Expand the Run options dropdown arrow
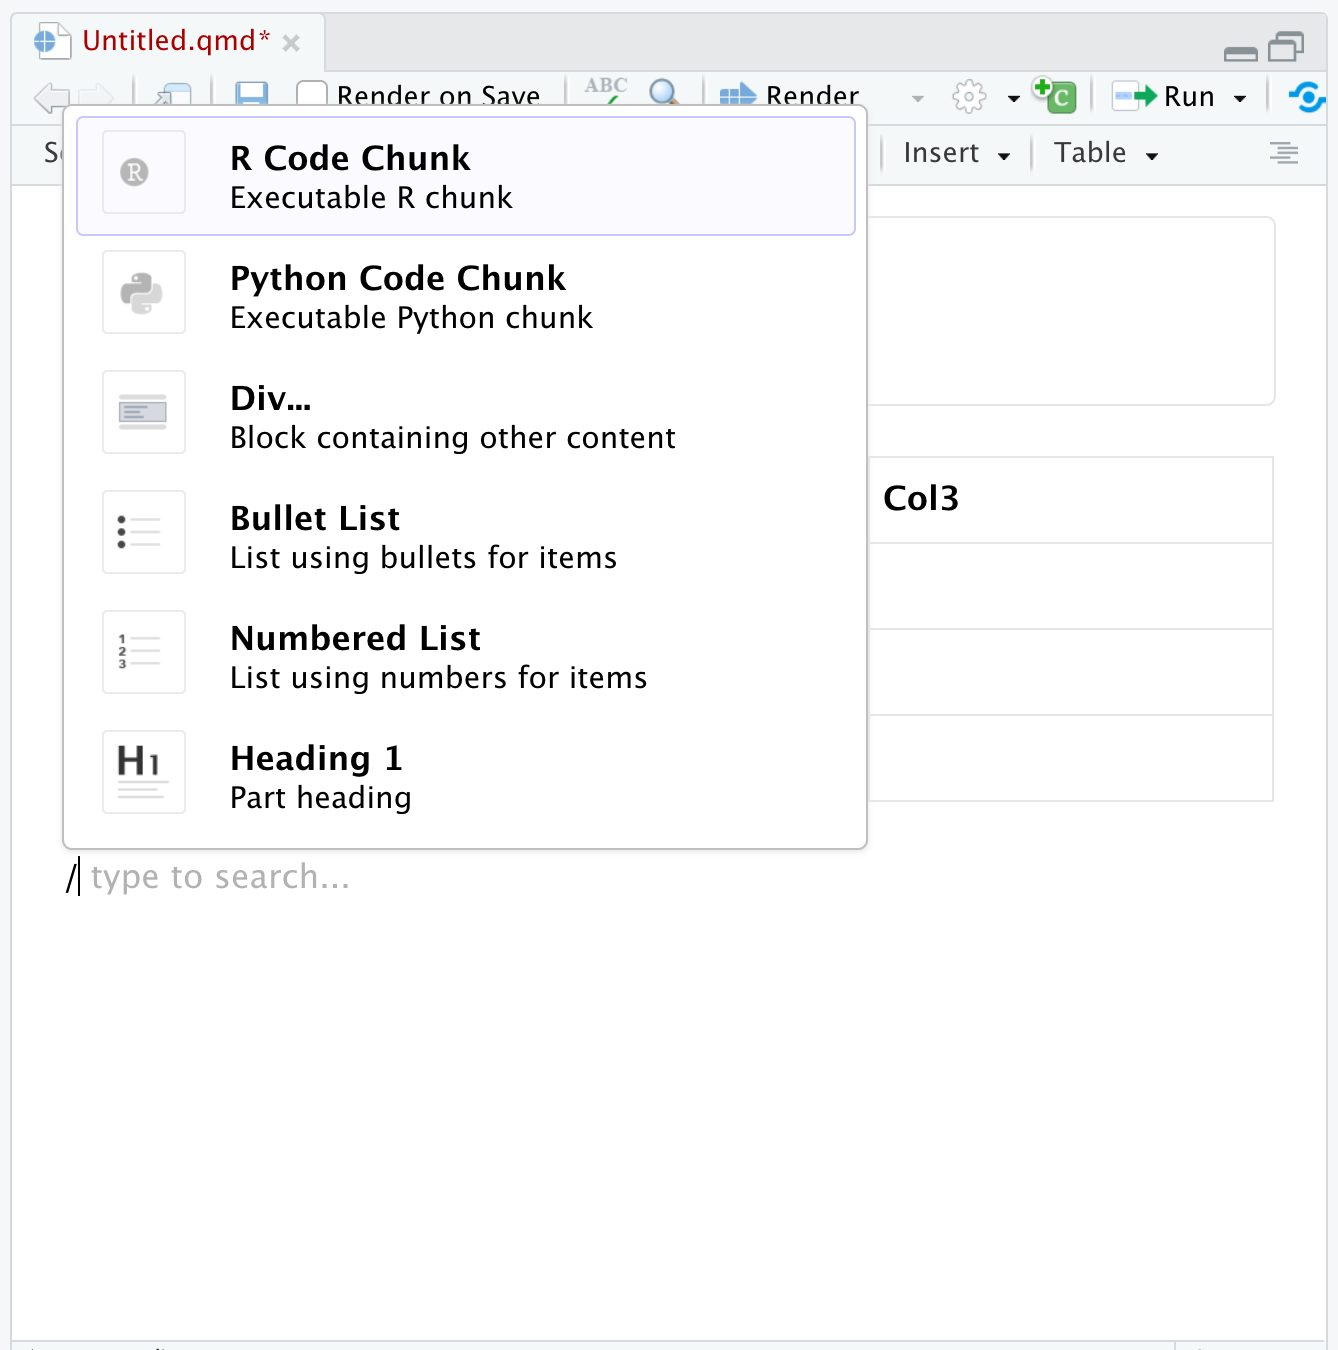The image size is (1338, 1350). click(x=1238, y=96)
